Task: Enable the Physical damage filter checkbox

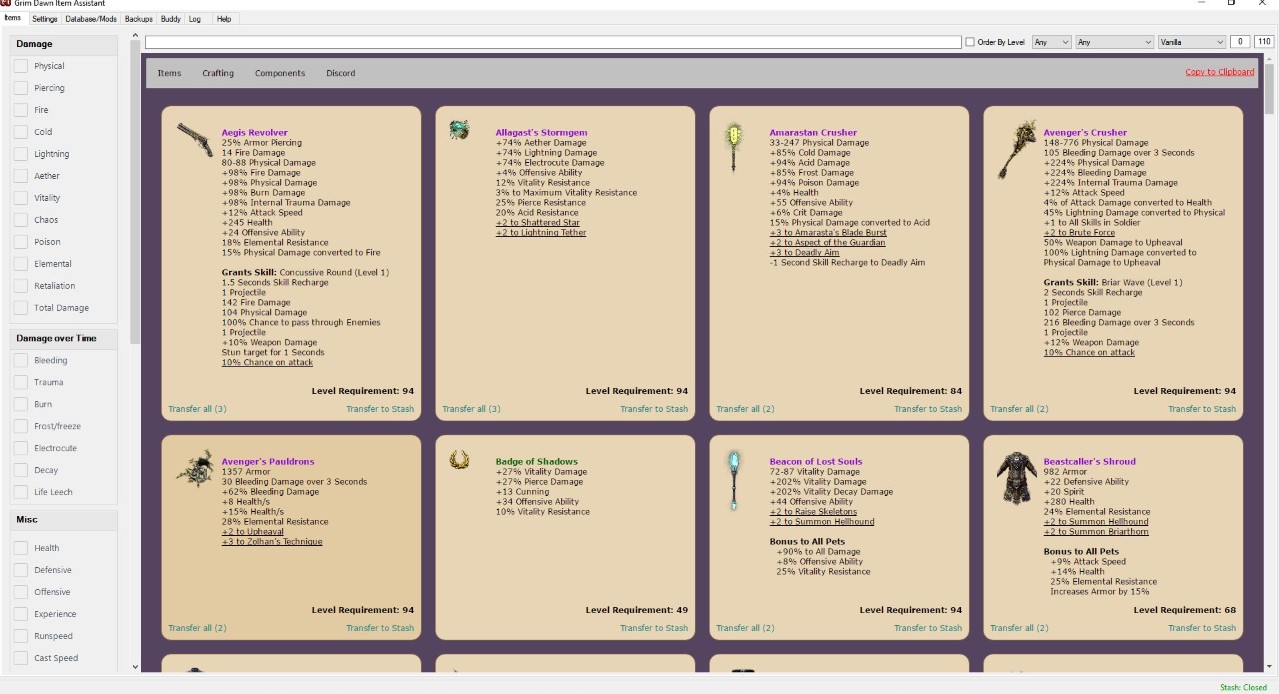Action: 21,66
